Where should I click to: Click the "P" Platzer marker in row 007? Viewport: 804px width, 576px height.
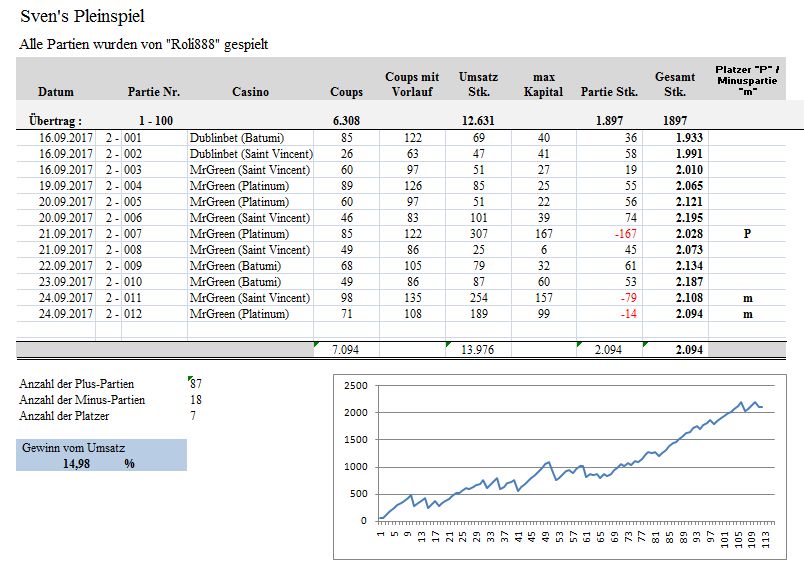[746, 233]
